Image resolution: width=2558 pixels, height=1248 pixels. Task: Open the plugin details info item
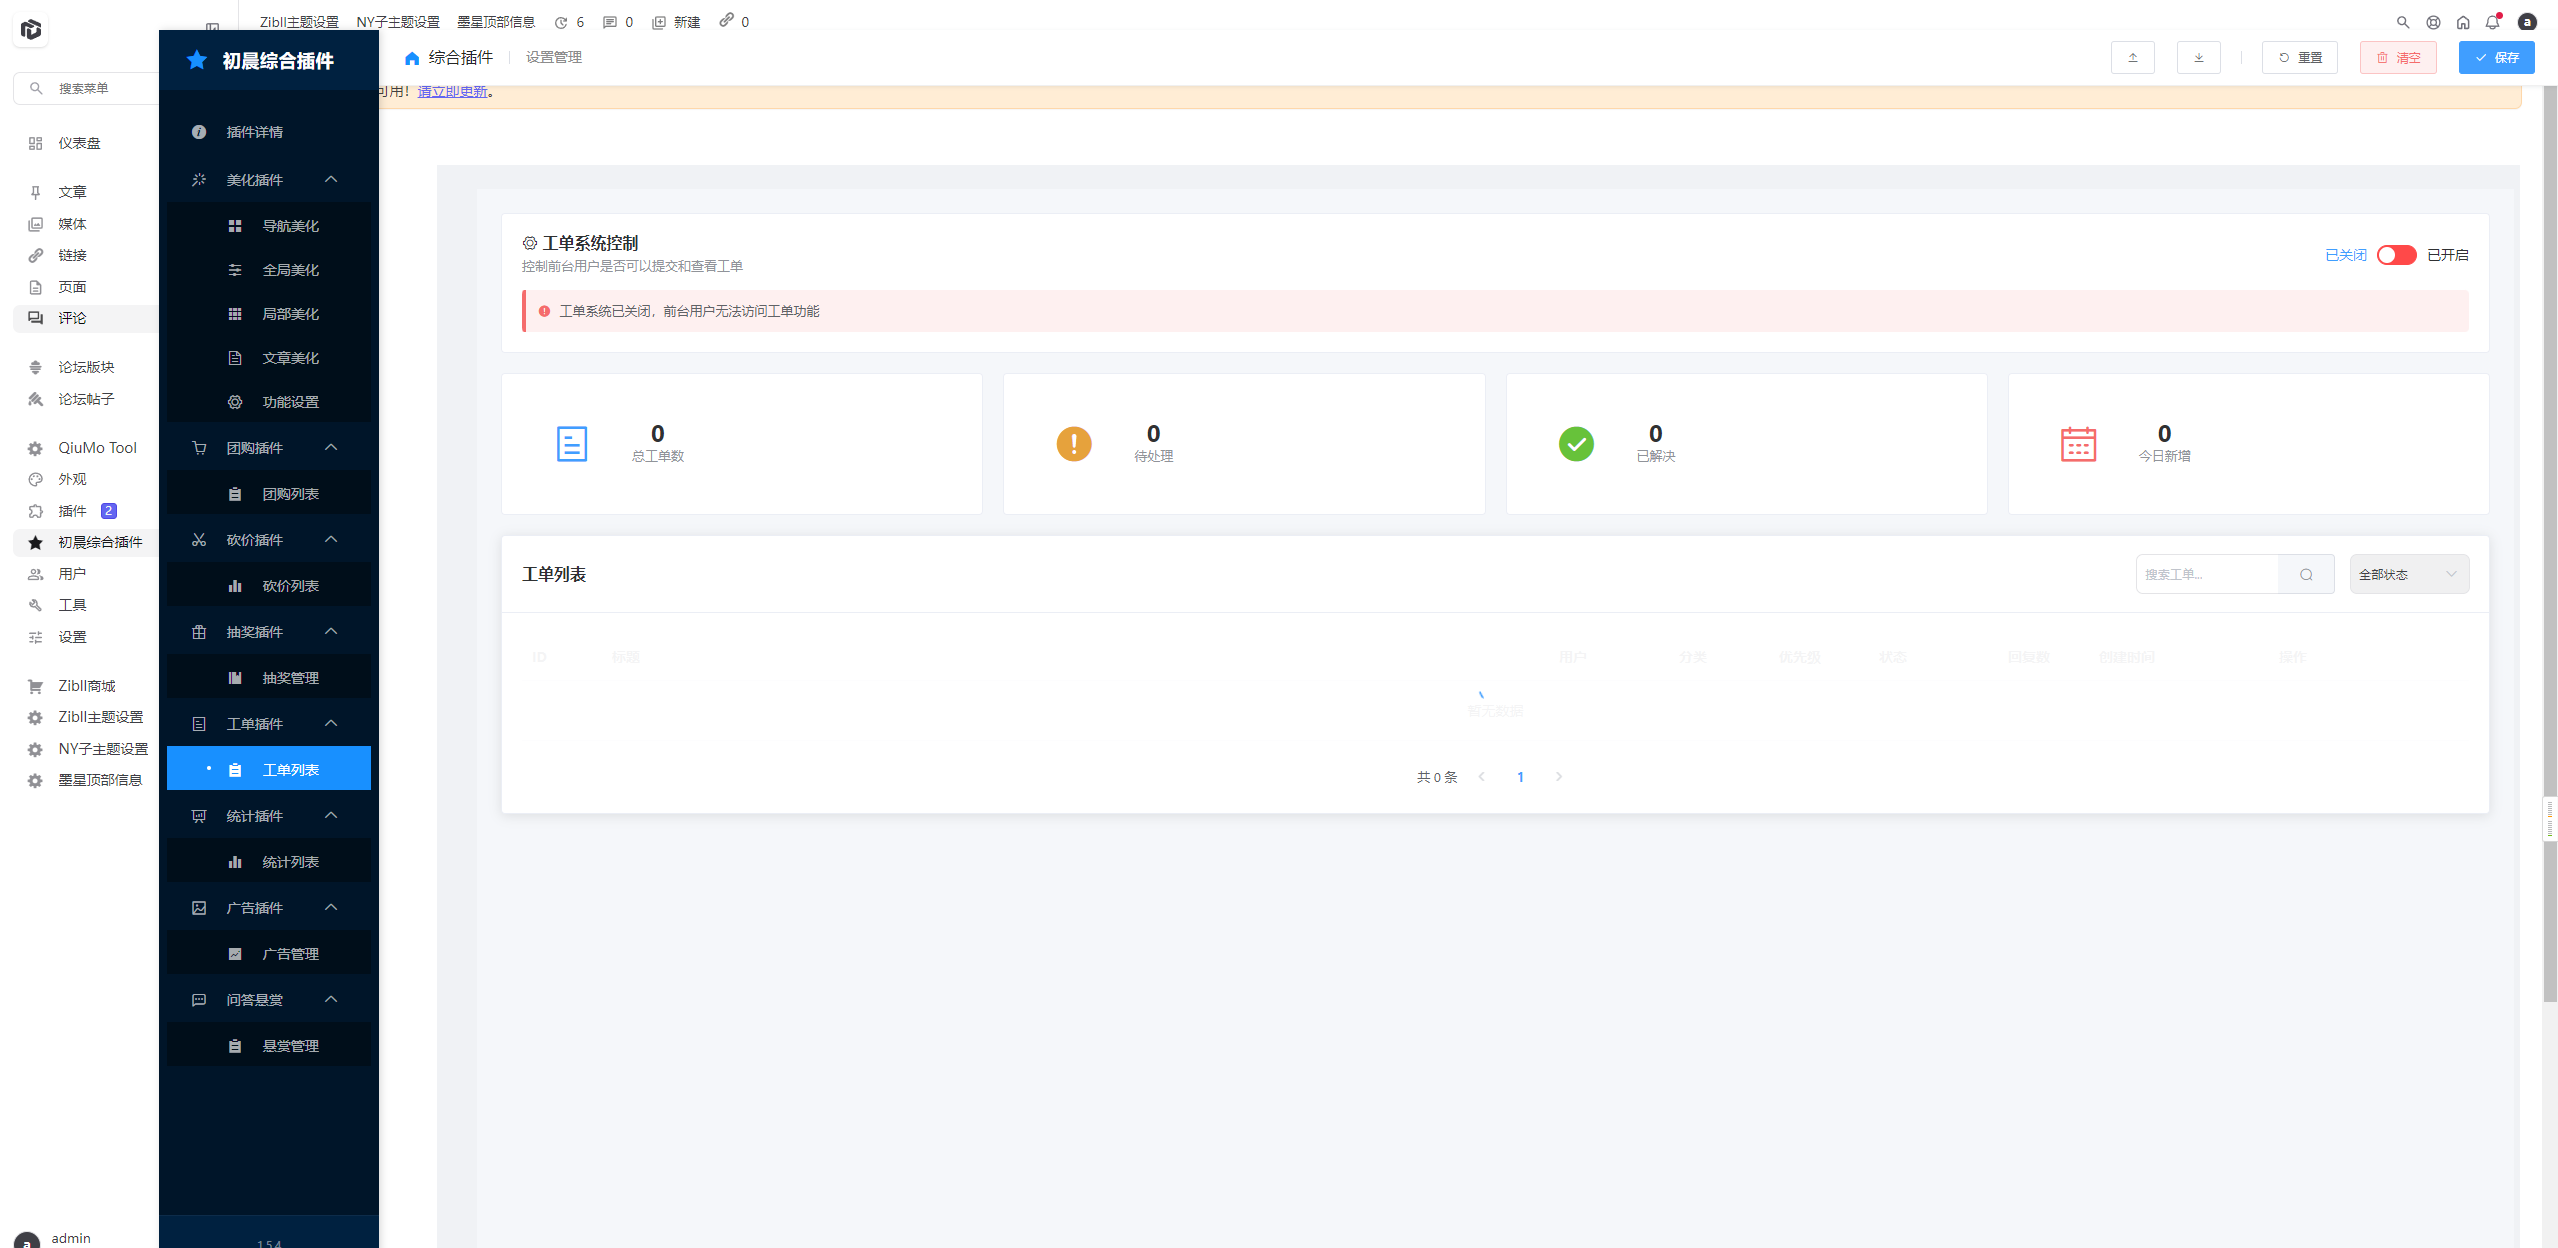click(254, 132)
